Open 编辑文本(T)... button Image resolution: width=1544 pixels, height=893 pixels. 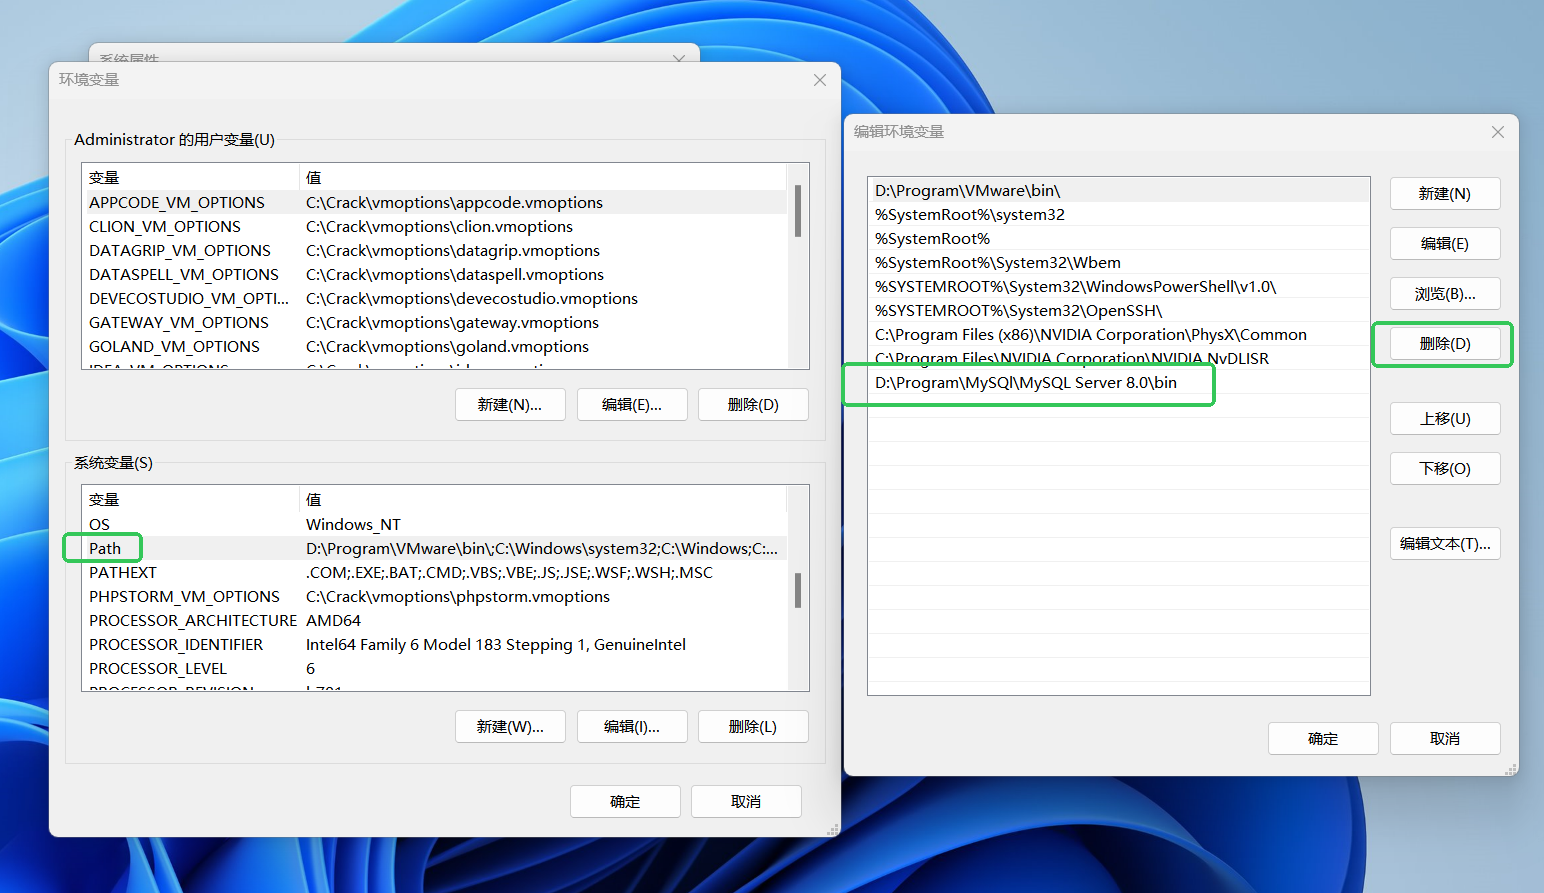click(1445, 544)
